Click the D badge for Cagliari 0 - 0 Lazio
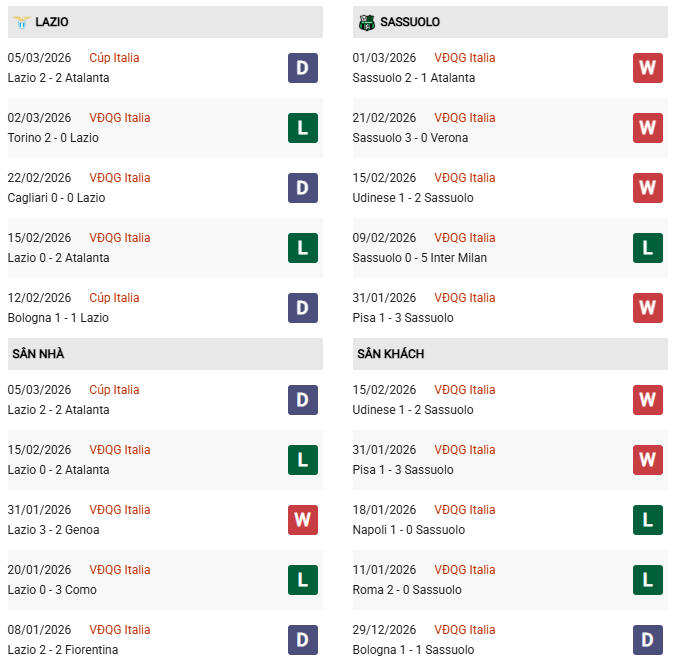The width and height of the screenshot is (676, 671). point(302,188)
